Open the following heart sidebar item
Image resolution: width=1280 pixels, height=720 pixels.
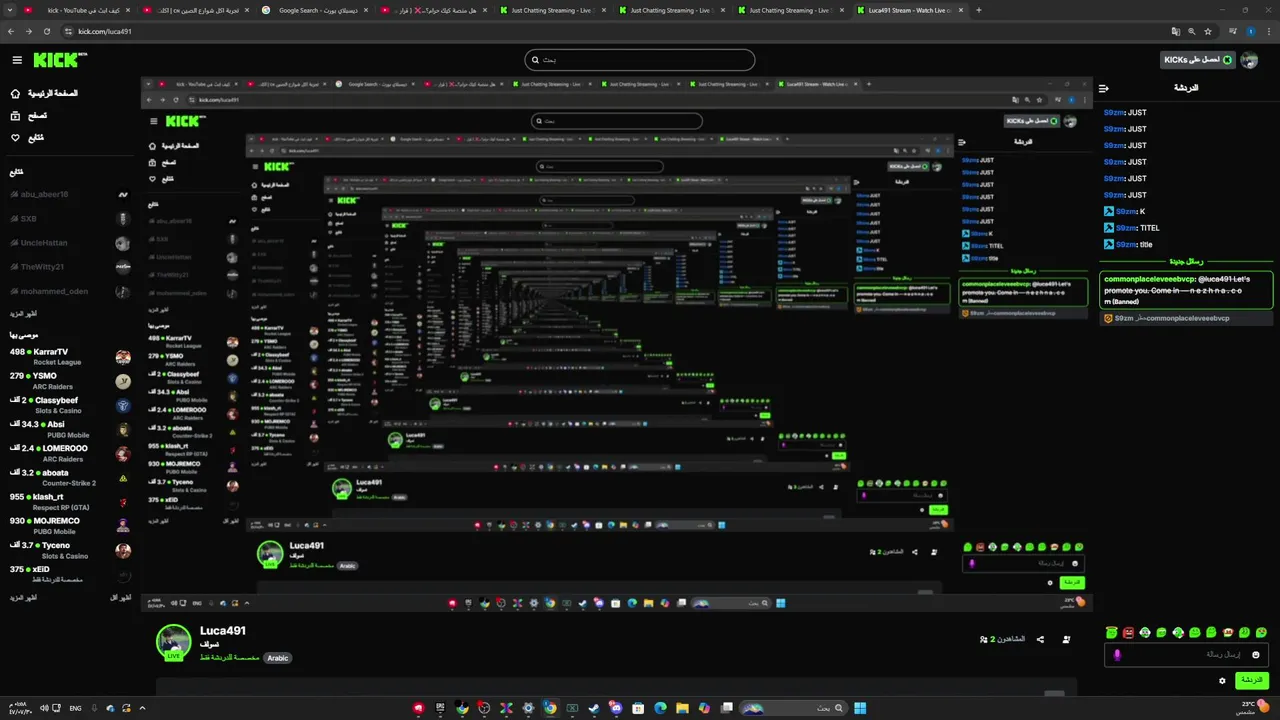point(27,137)
